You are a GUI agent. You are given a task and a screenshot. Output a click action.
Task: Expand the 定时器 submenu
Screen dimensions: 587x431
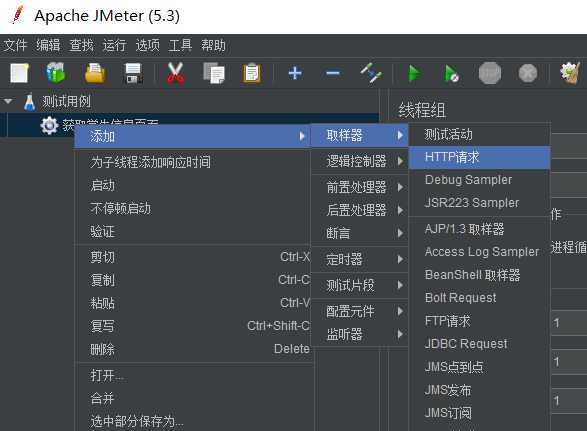point(359,259)
